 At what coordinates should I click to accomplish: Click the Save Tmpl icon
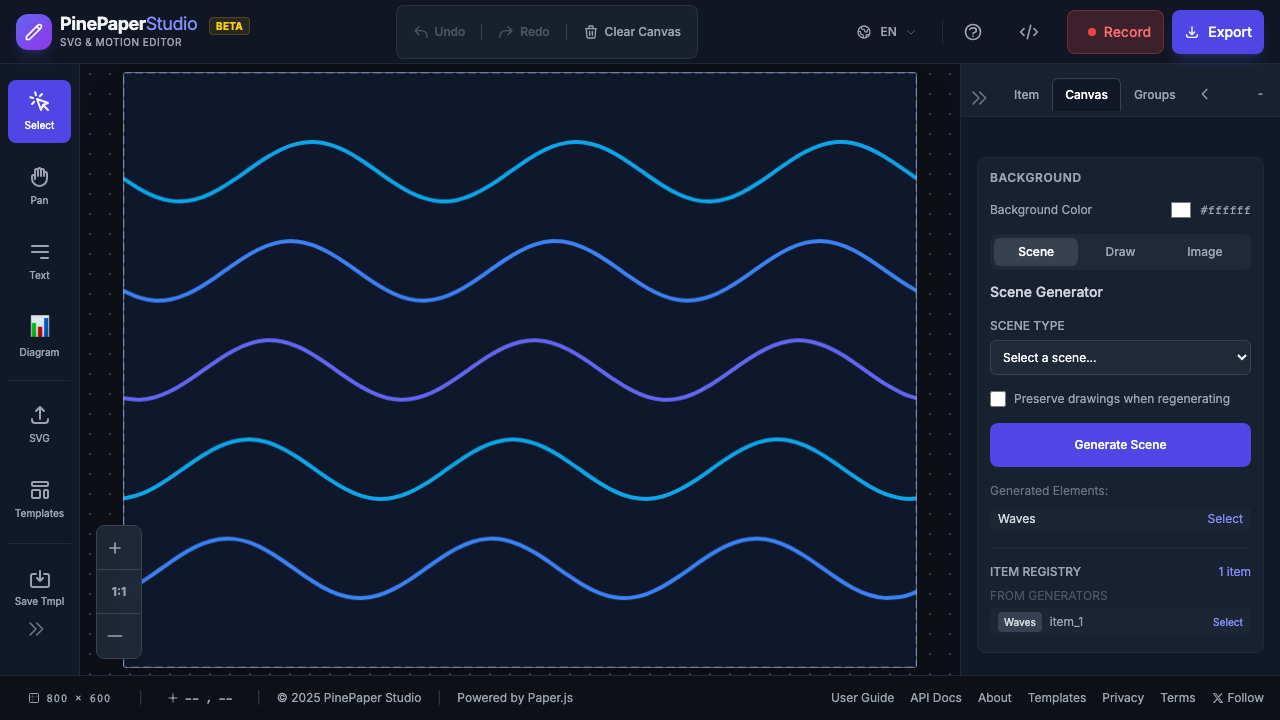click(39, 587)
